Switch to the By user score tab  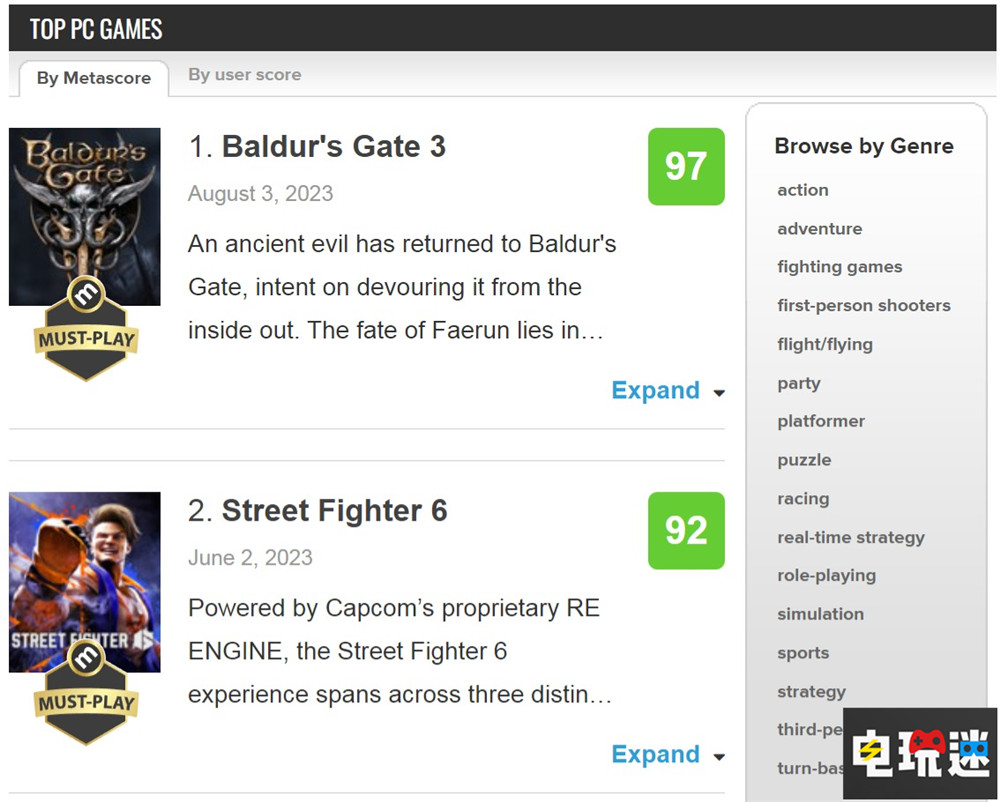245,75
